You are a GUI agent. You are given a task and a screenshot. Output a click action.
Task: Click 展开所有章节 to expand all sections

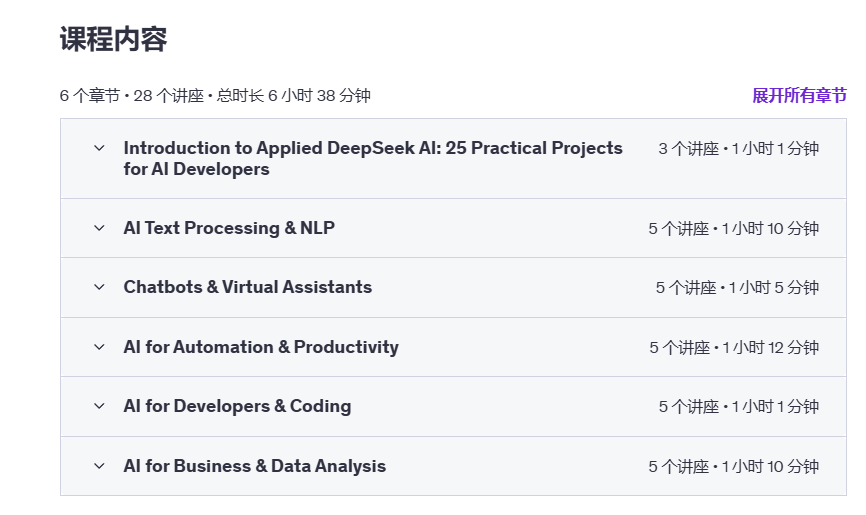point(799,96)
